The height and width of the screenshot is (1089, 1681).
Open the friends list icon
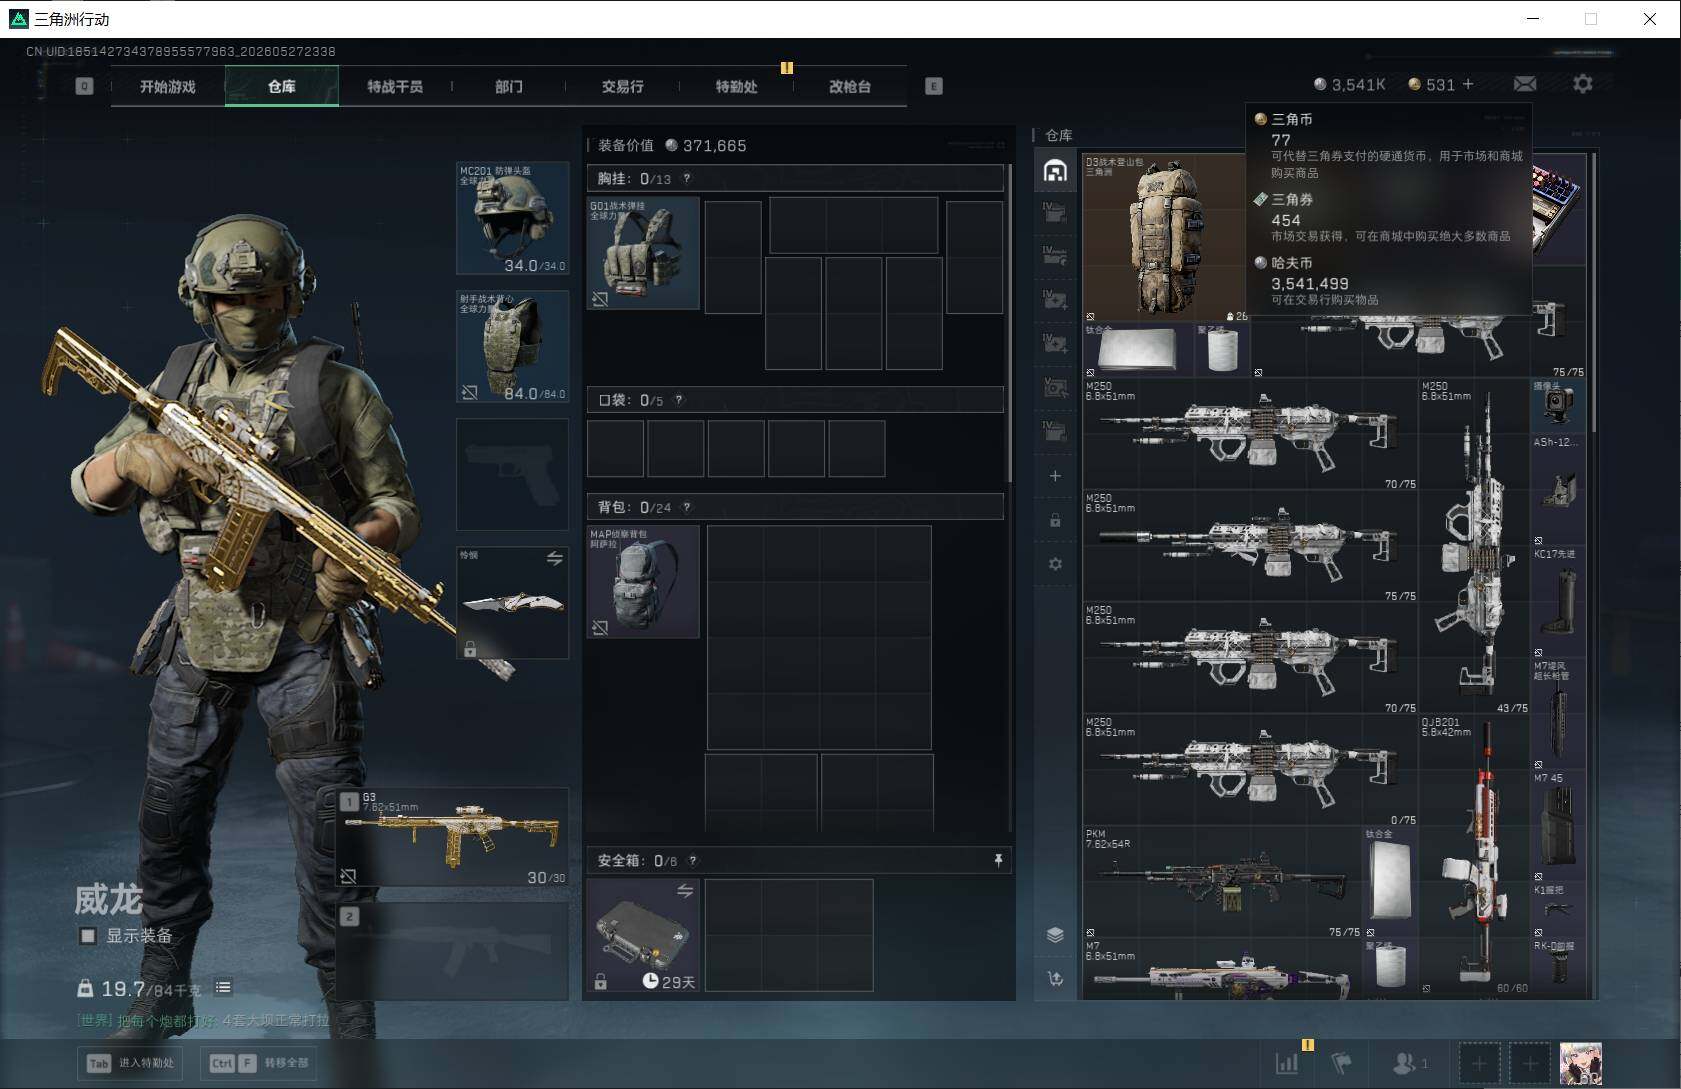click(x=1410, y=1063)
